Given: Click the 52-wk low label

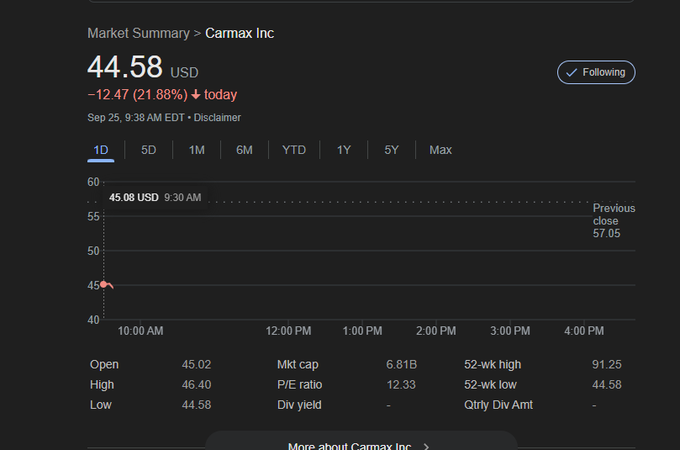Looking at the screenshot, I should (x=490, y=385).
